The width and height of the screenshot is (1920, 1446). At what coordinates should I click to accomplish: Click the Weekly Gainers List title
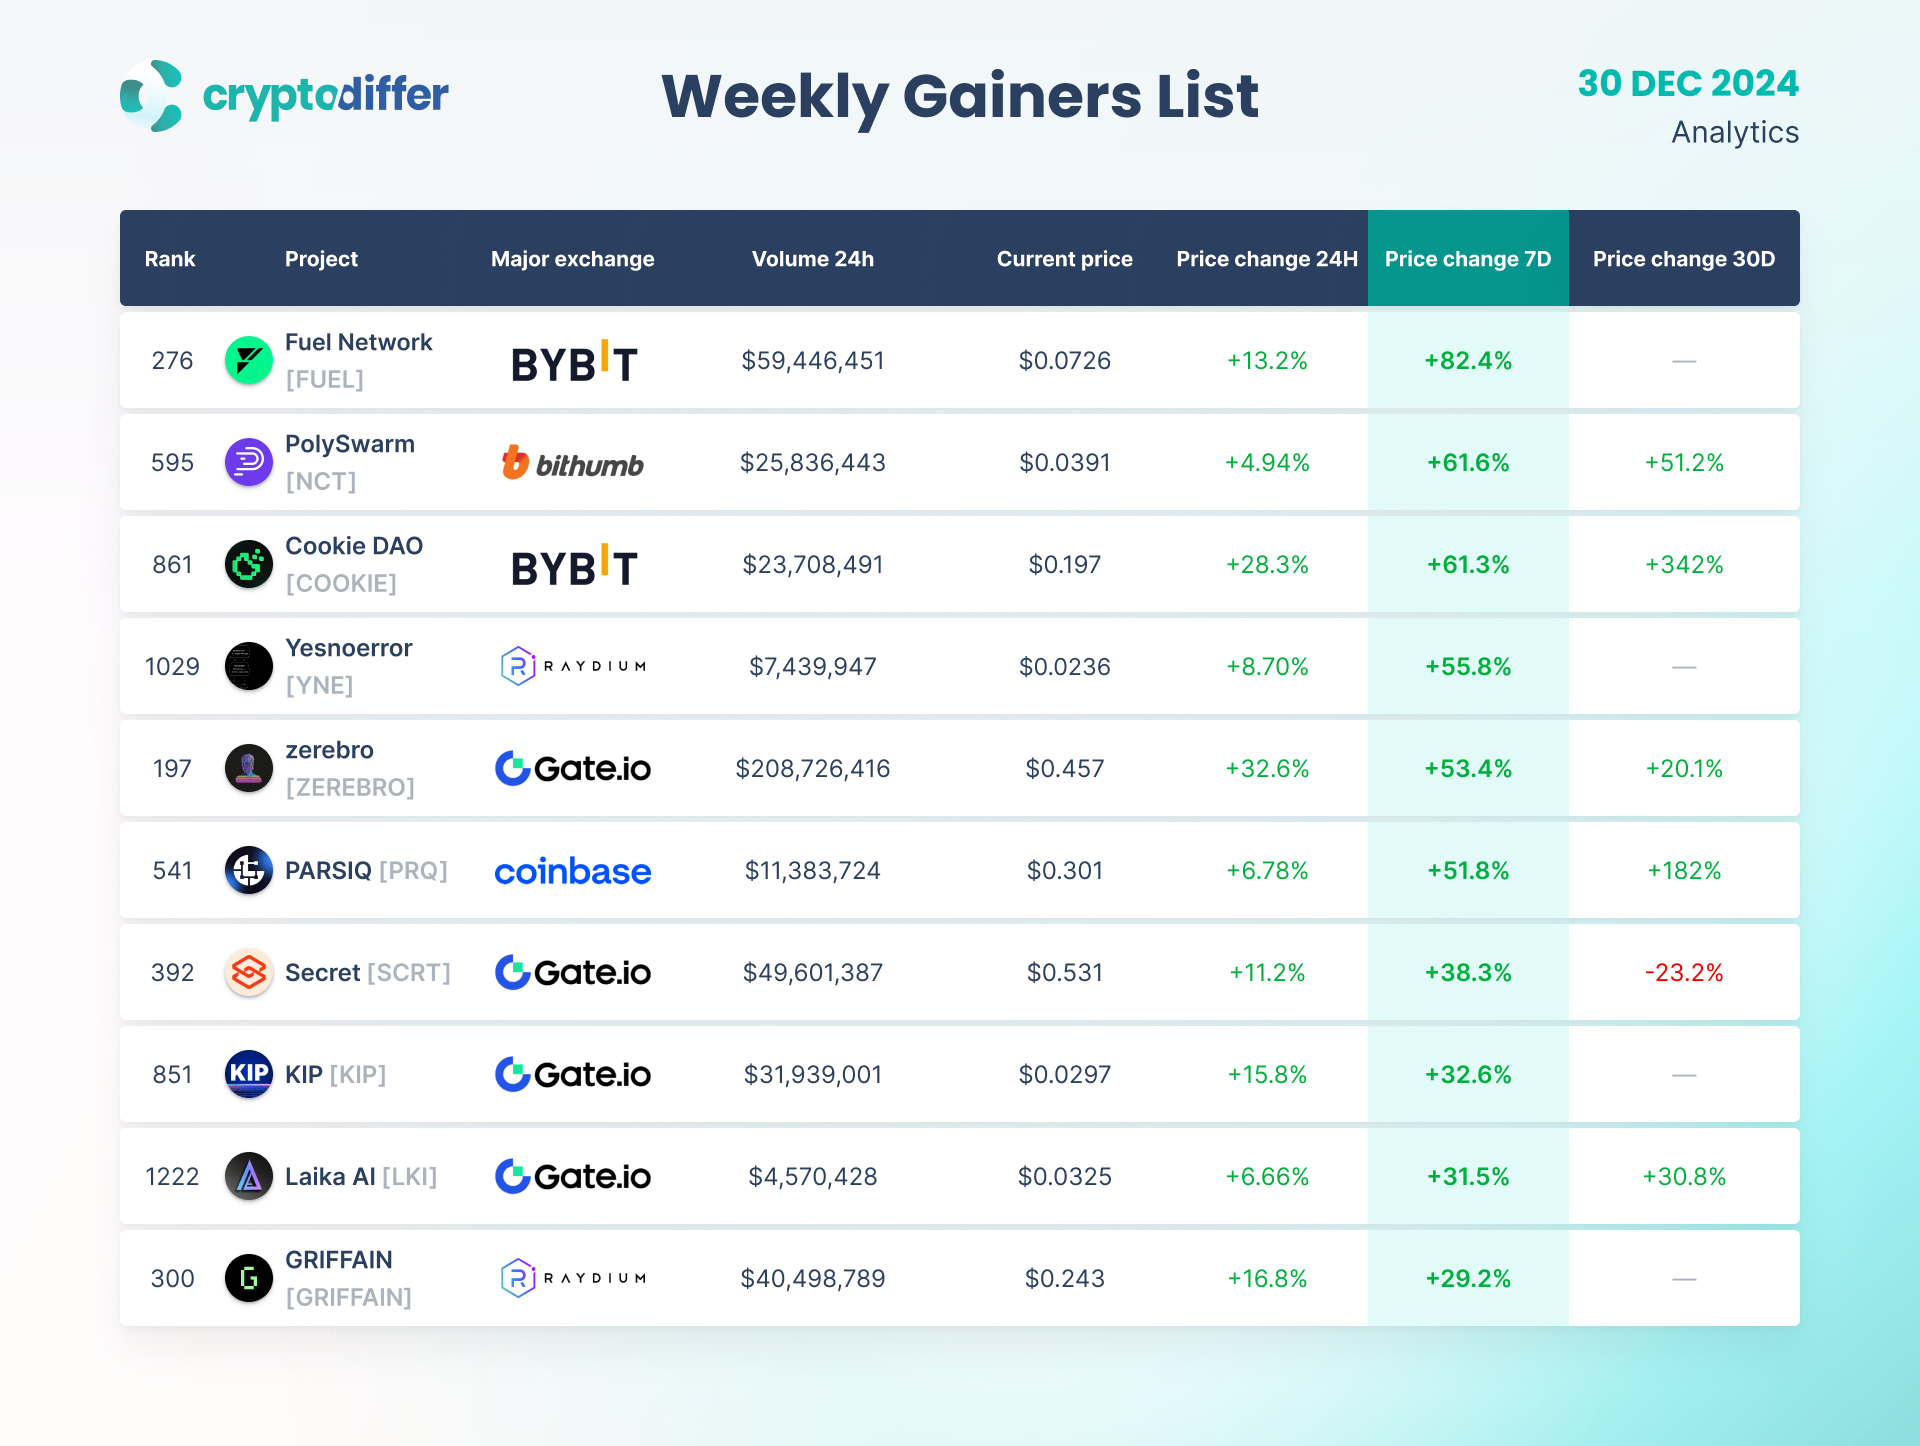(959, 97)
